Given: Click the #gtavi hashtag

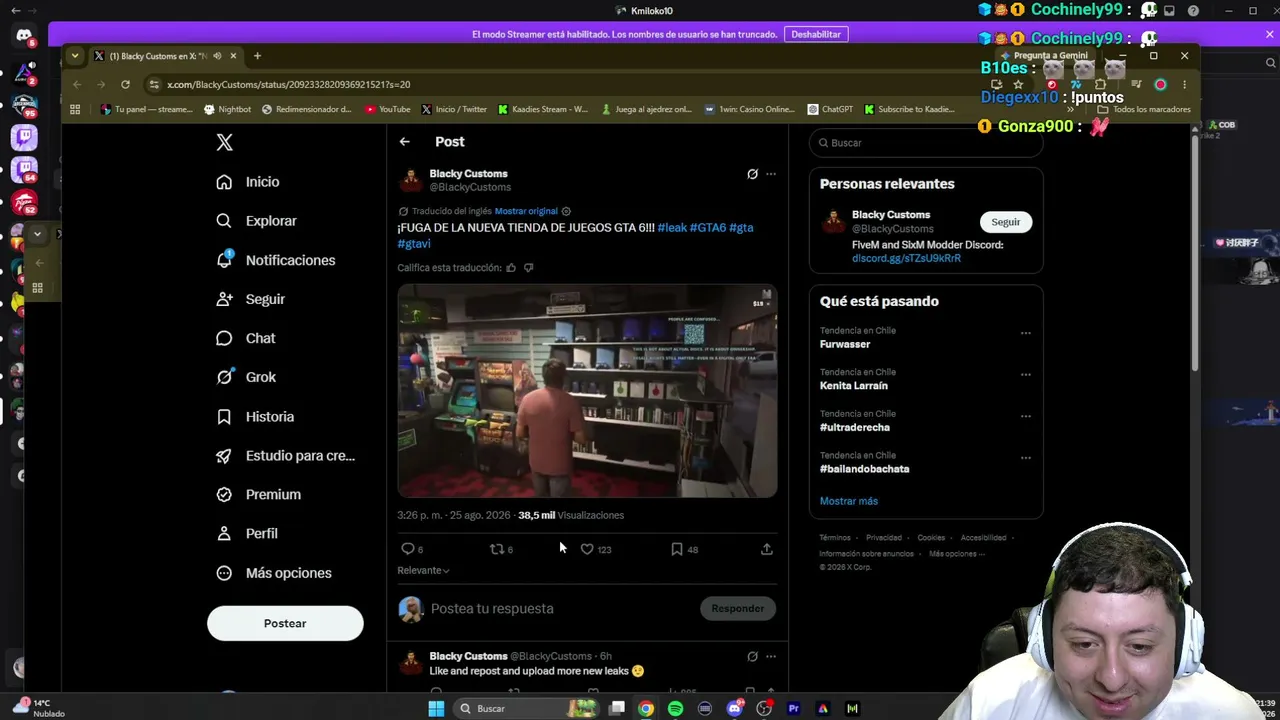Looking at the screenshot, I should 414,244.
